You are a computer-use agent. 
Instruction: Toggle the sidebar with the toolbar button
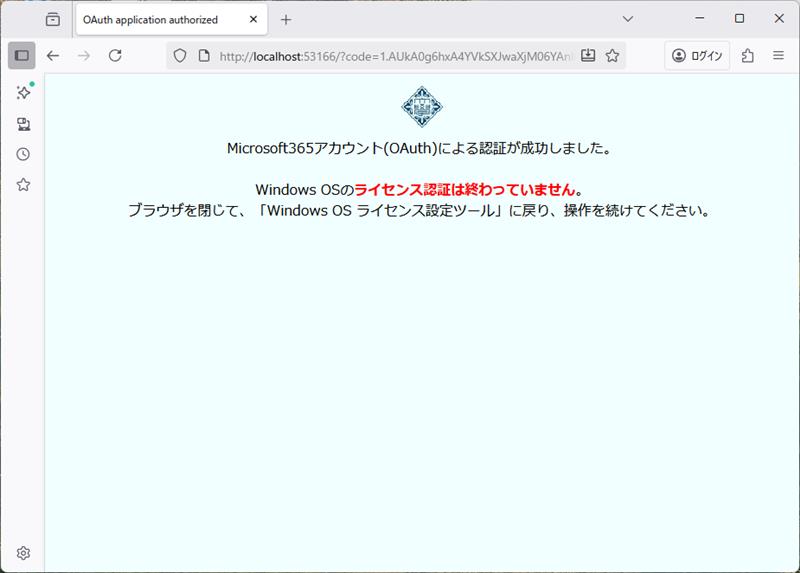click(x=22, y=56)
